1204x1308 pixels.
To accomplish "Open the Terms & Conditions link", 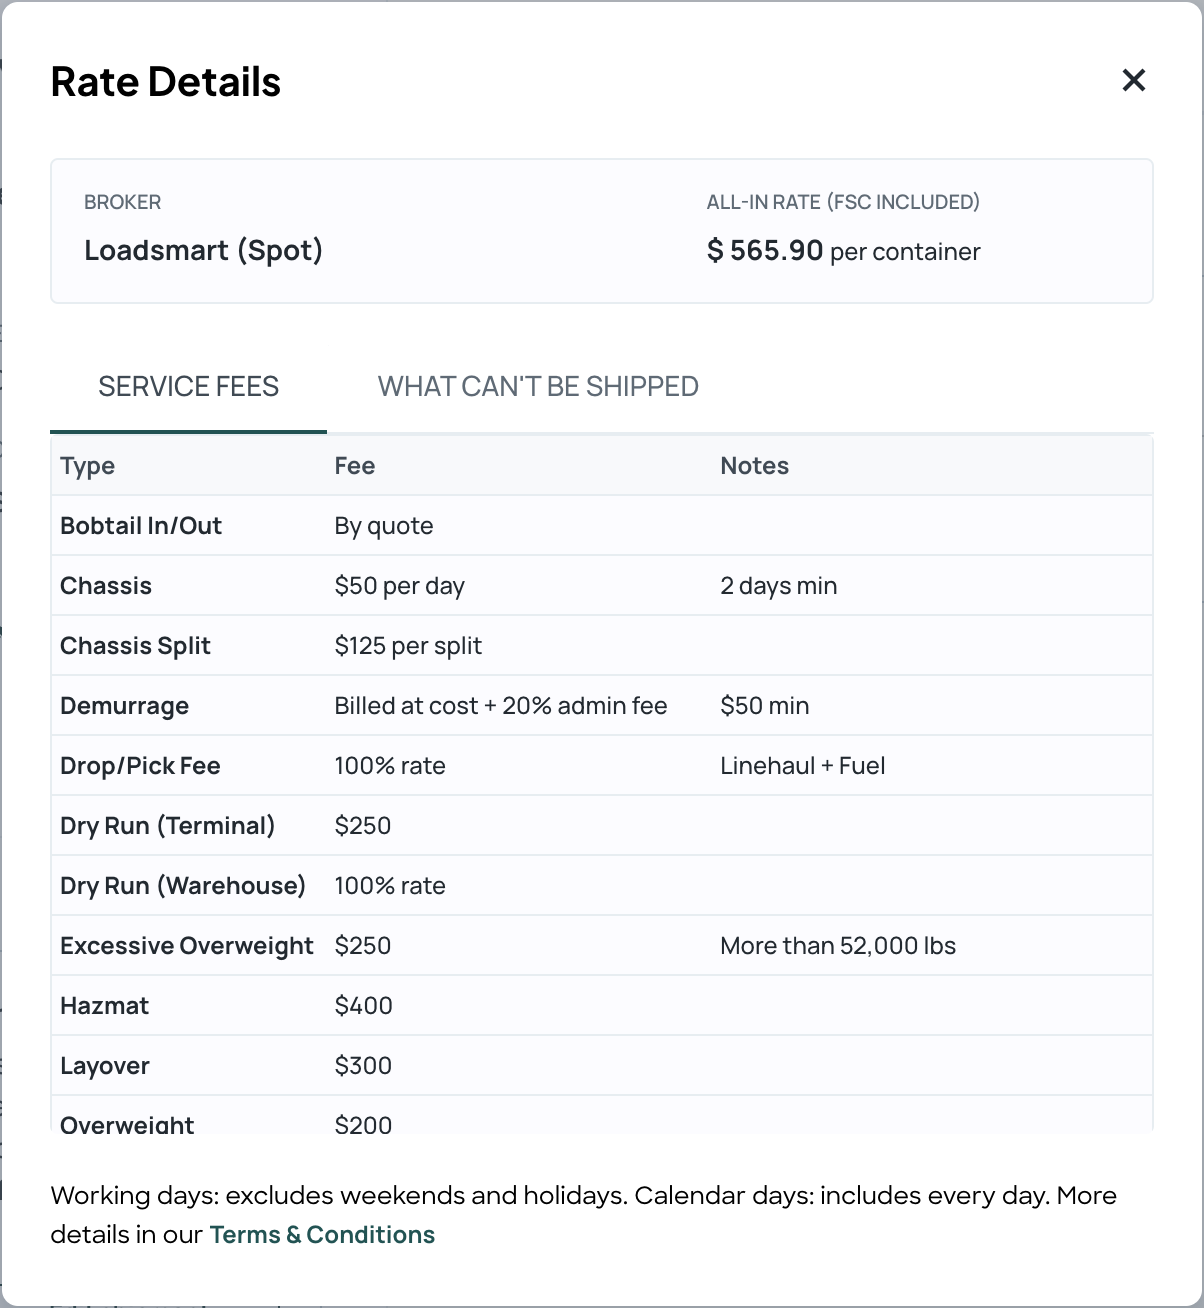I will pos(322,1235).
